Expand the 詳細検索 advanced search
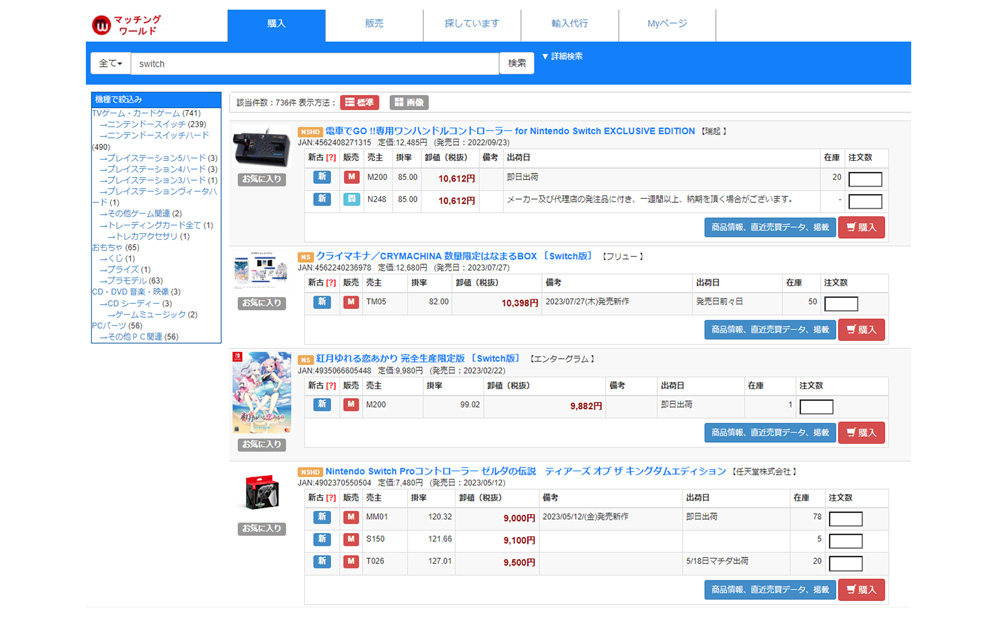Image resolution: width=1000 pixels, height=625 pixels. click(562, 56)
